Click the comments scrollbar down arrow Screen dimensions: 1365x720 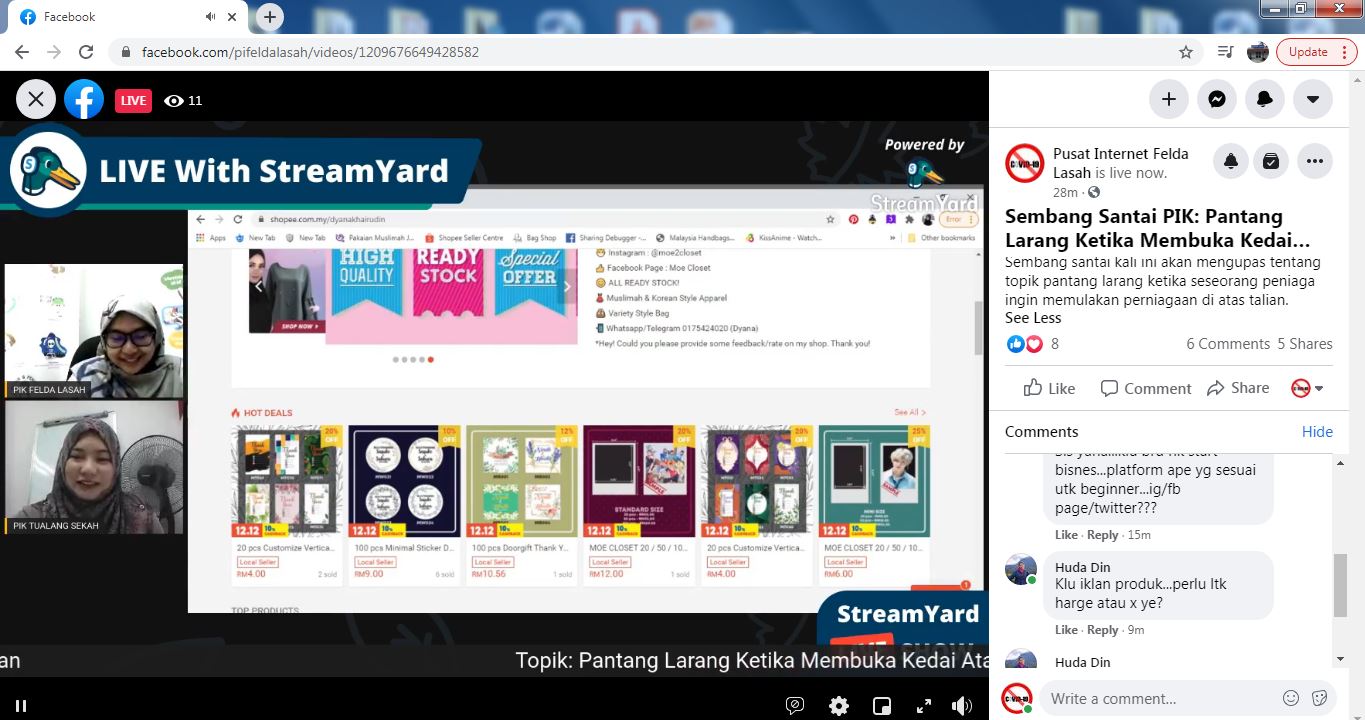pos(1340,659)
